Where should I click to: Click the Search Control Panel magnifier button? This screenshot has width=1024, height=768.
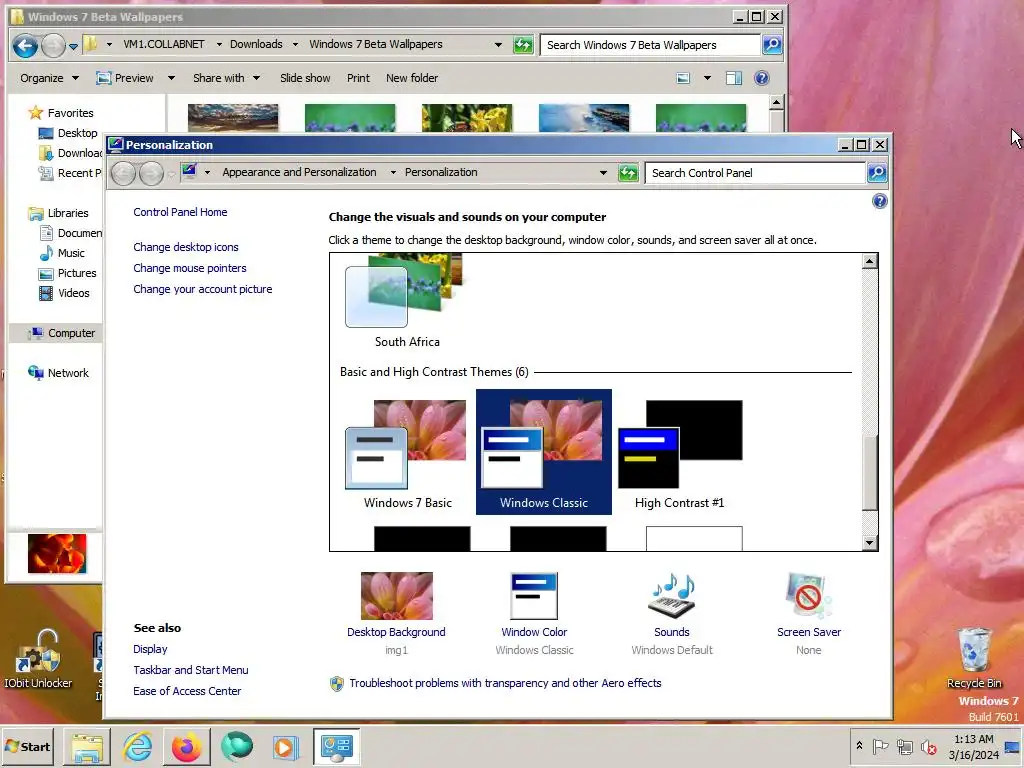(877, 172)
